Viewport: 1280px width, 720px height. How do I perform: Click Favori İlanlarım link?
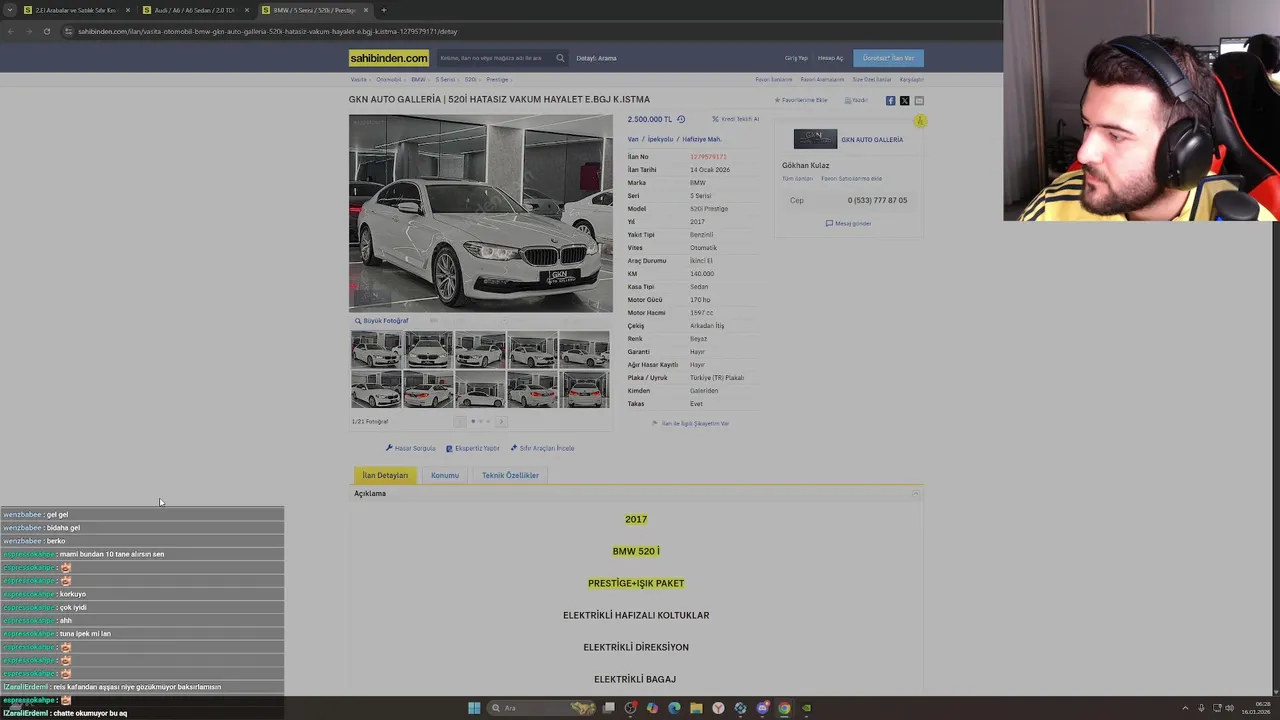[774, 79]
